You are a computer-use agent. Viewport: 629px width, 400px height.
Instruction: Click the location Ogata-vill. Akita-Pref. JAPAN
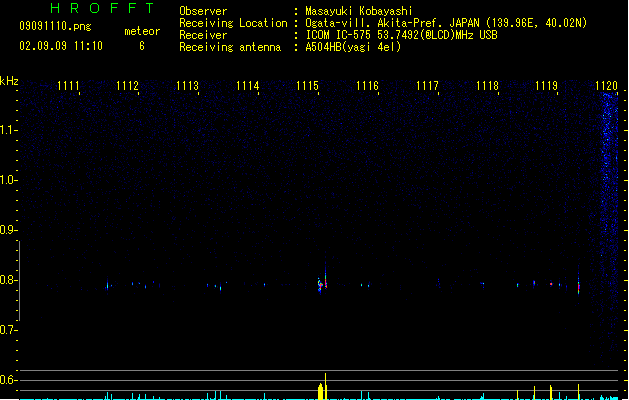[x=392, y=23]
